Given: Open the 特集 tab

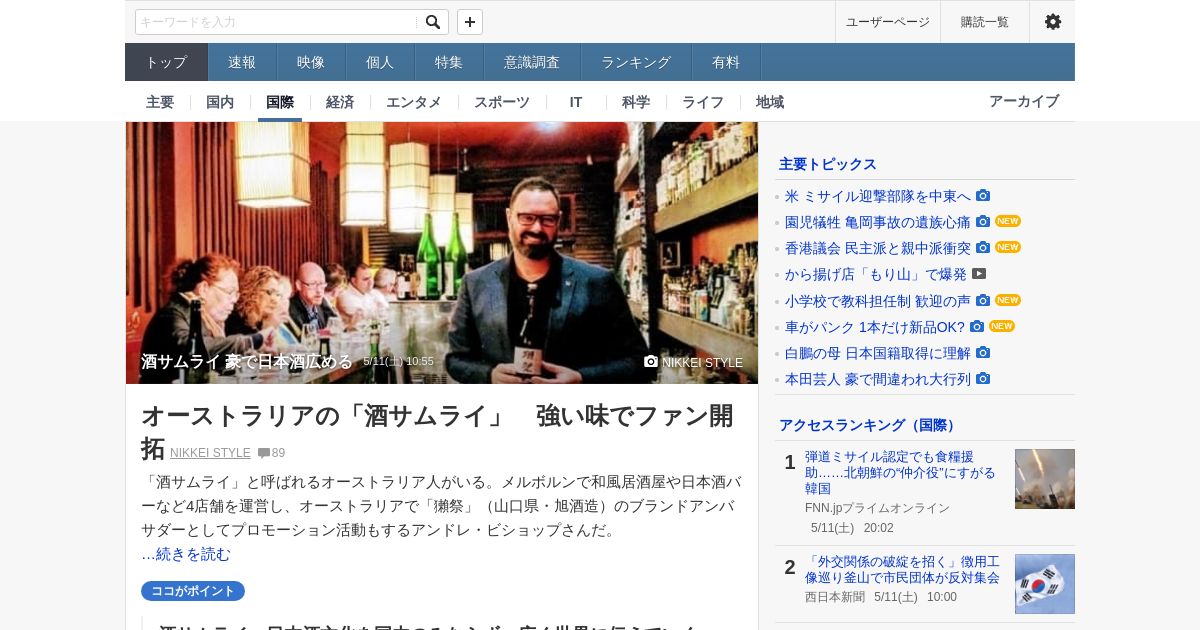Looking at the screenshot, I should [x=449, y=62].
